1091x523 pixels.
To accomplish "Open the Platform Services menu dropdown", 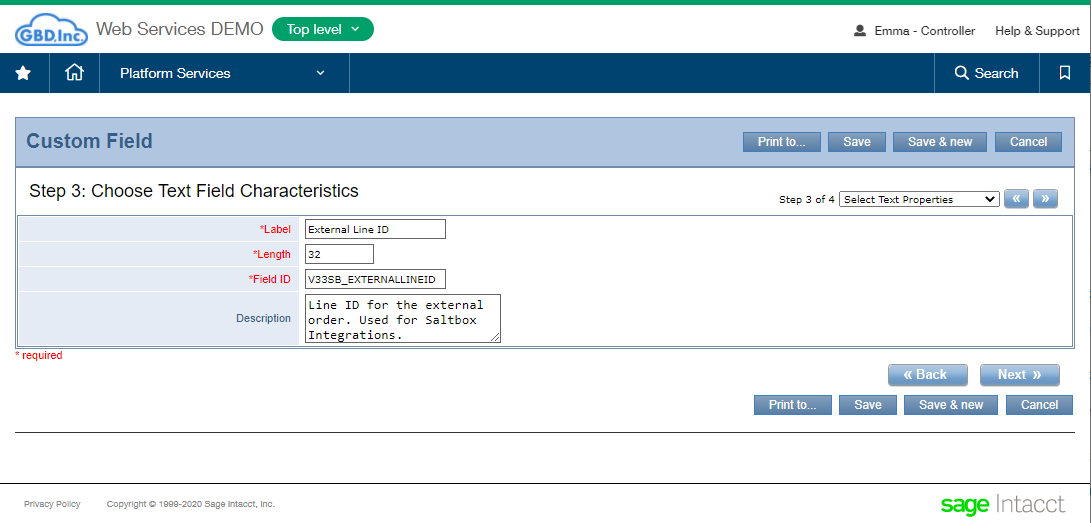I will (224, 73).
